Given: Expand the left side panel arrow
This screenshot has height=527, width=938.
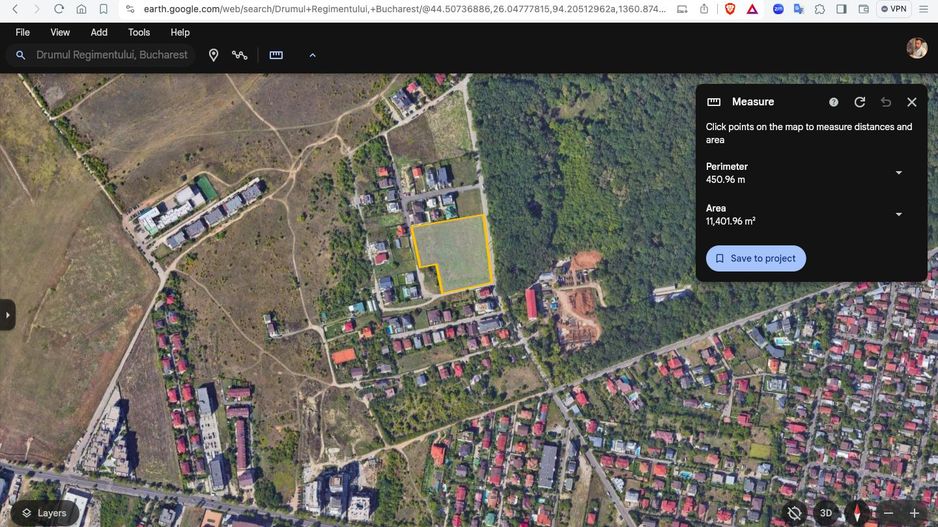Looking at the screenshot, I should point(8,315).
